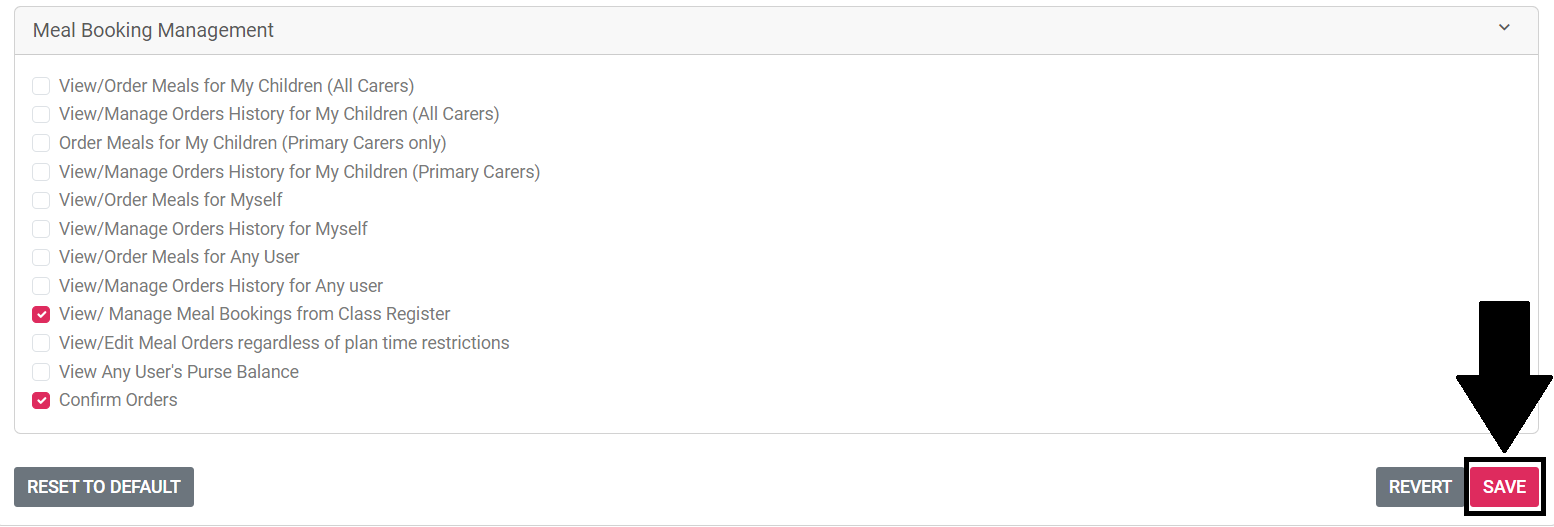This screenshot has height=527, width=1554.
Task: Check Order Meals for My Children (Primary Carers only)
Action: point(41,143)
